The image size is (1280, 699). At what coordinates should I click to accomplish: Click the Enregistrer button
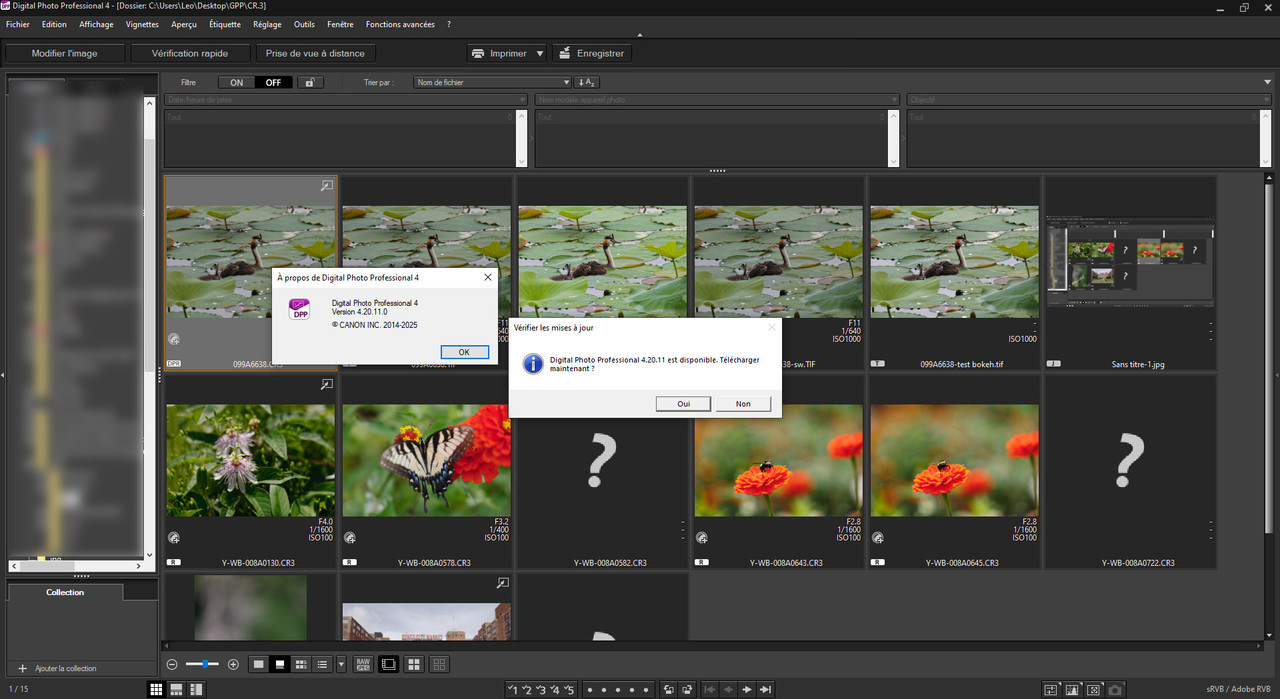click(x=590, y=53)
